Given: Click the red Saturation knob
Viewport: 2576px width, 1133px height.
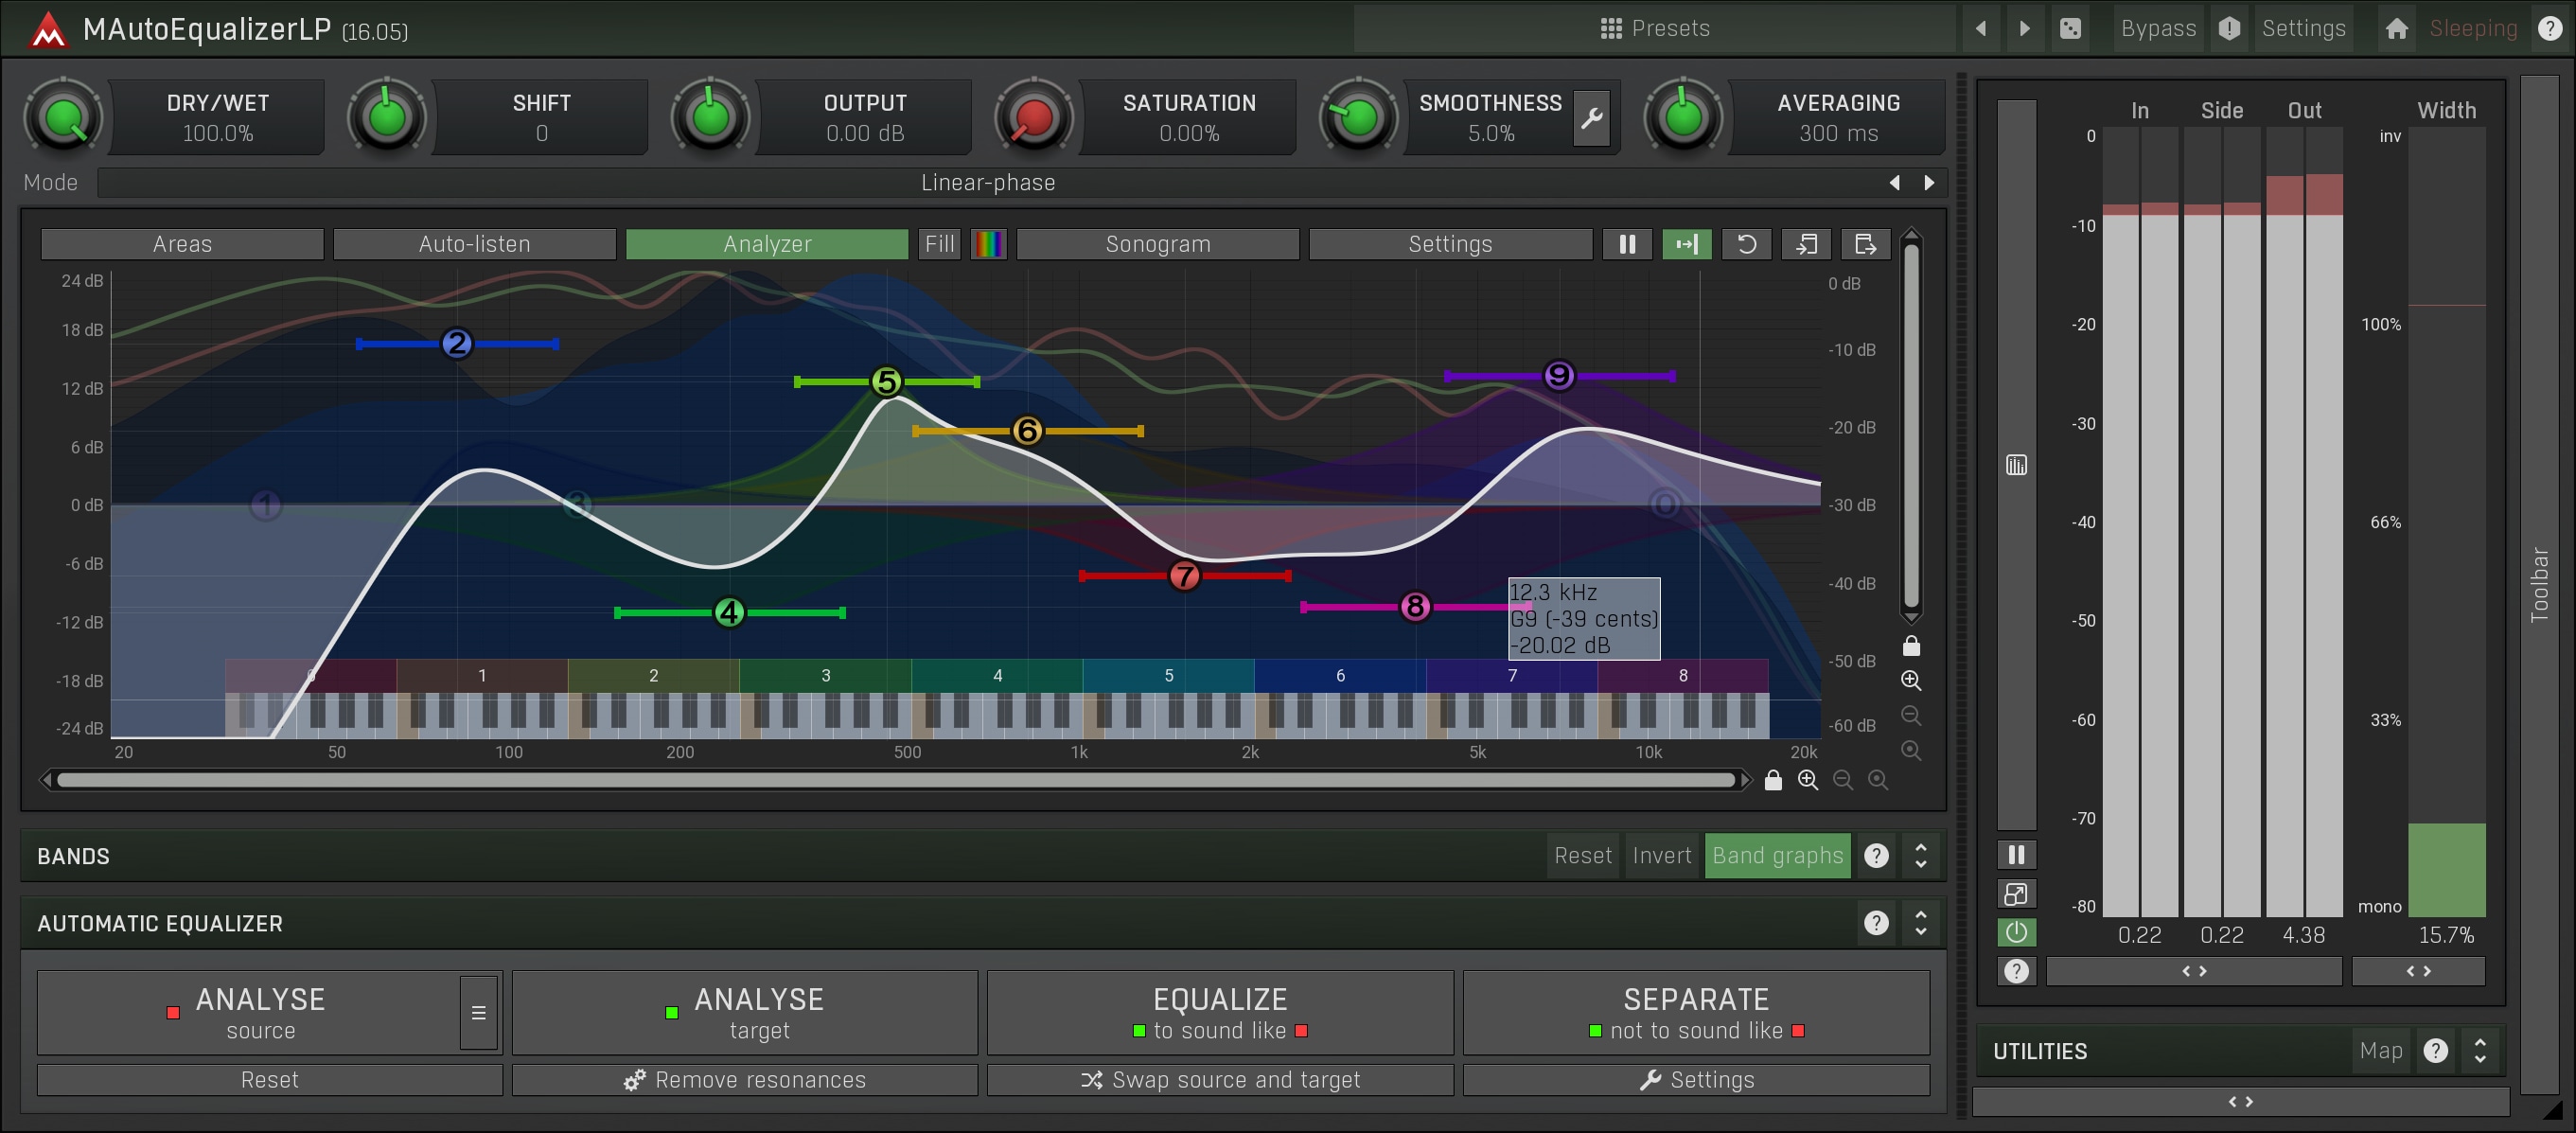Looking at the screenshot, I should (1034, 118).
